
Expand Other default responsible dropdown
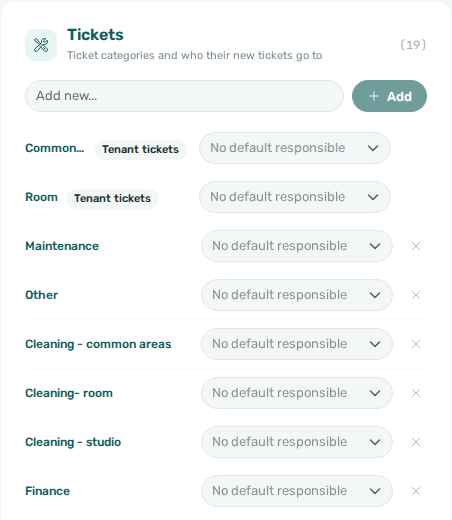coord(297,295)
